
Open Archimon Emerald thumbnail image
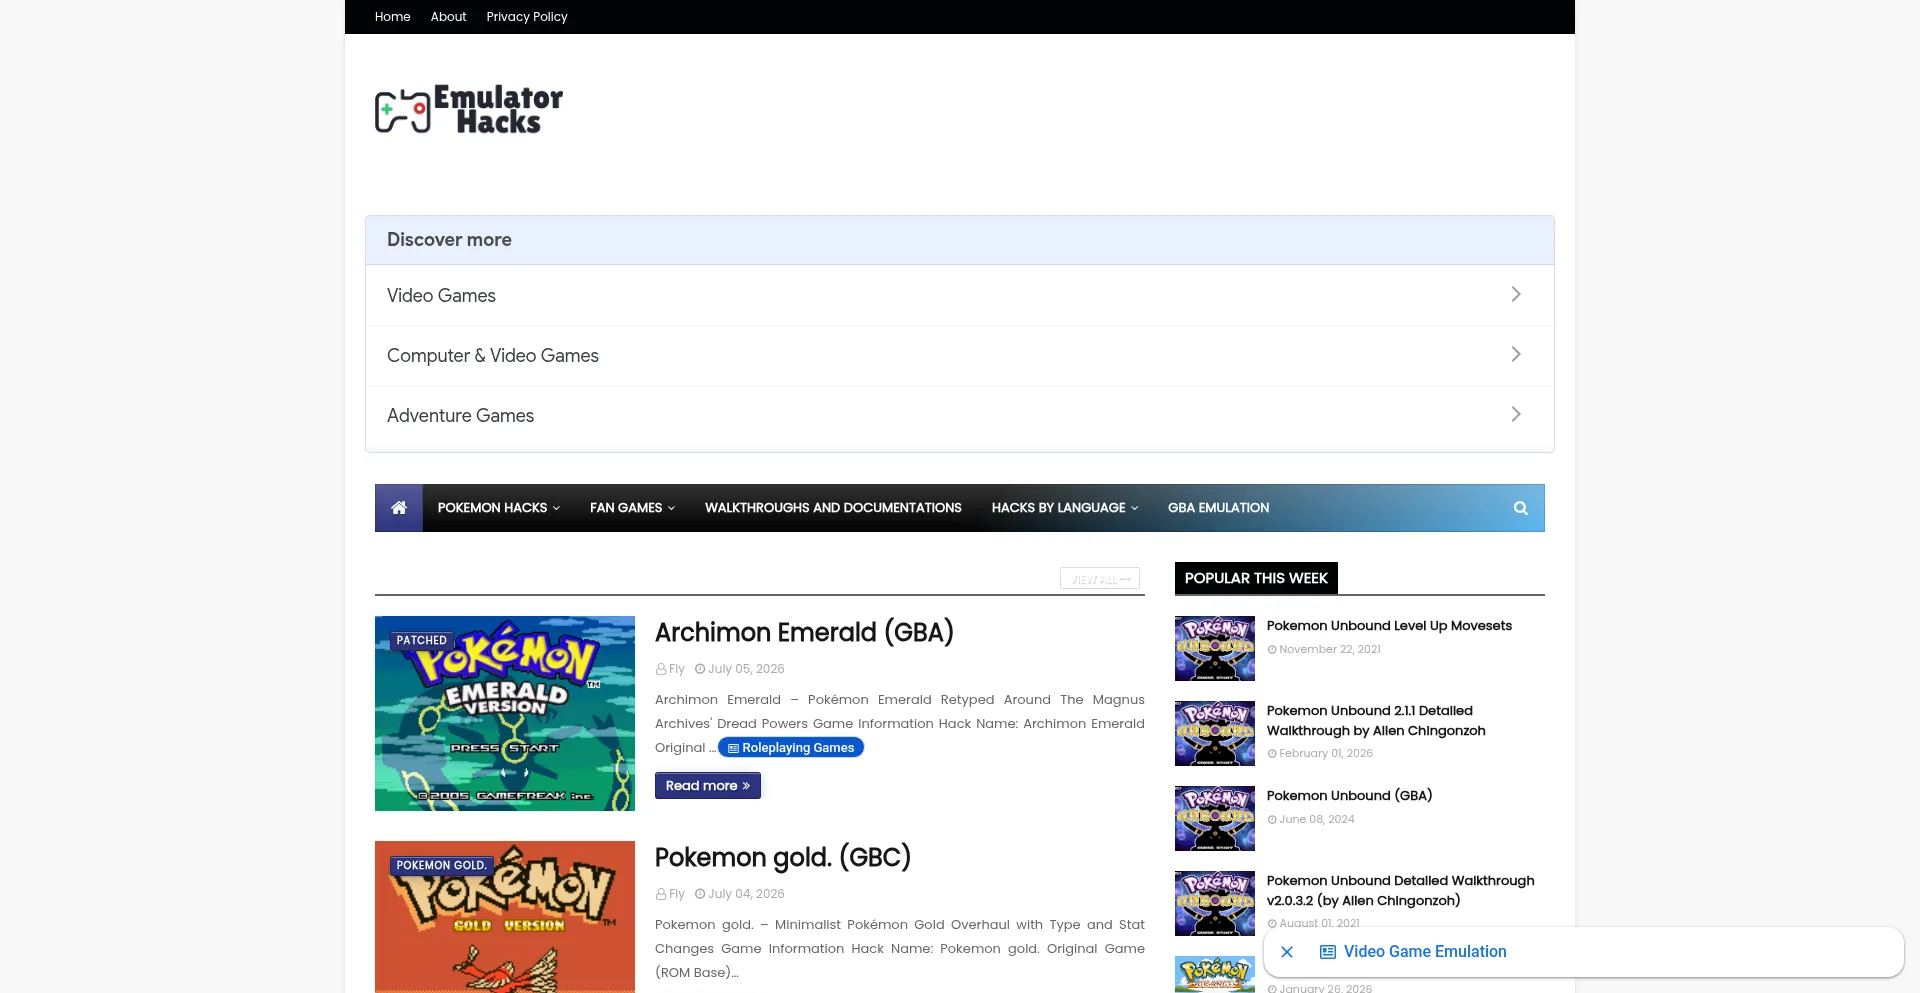[x=505, y=713]
